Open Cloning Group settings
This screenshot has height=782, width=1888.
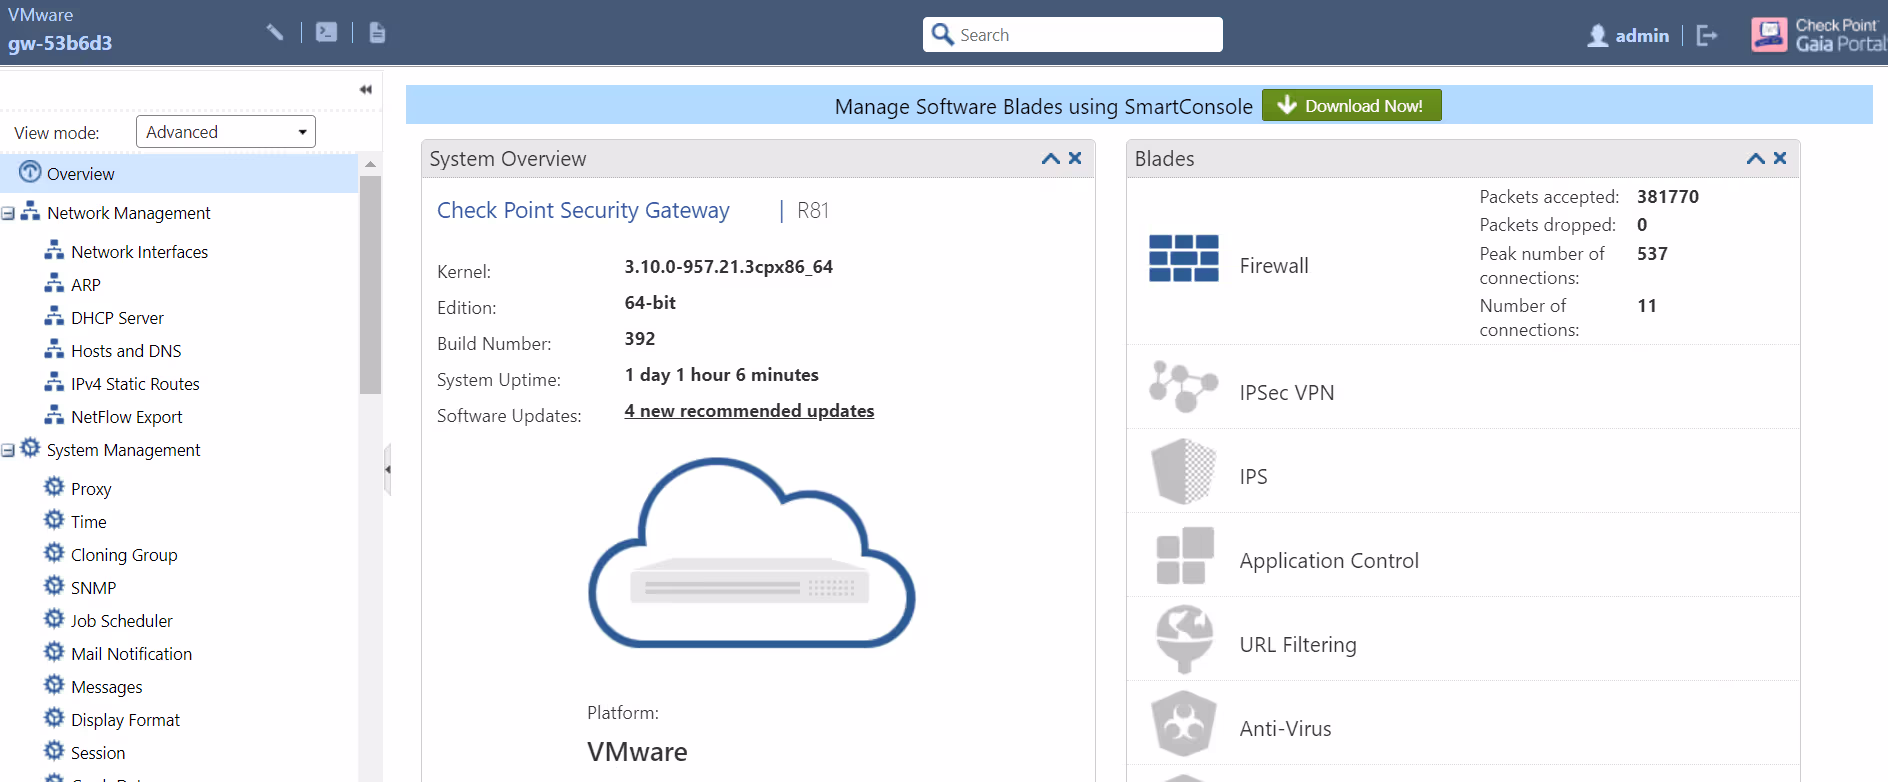tap(124, 555)
